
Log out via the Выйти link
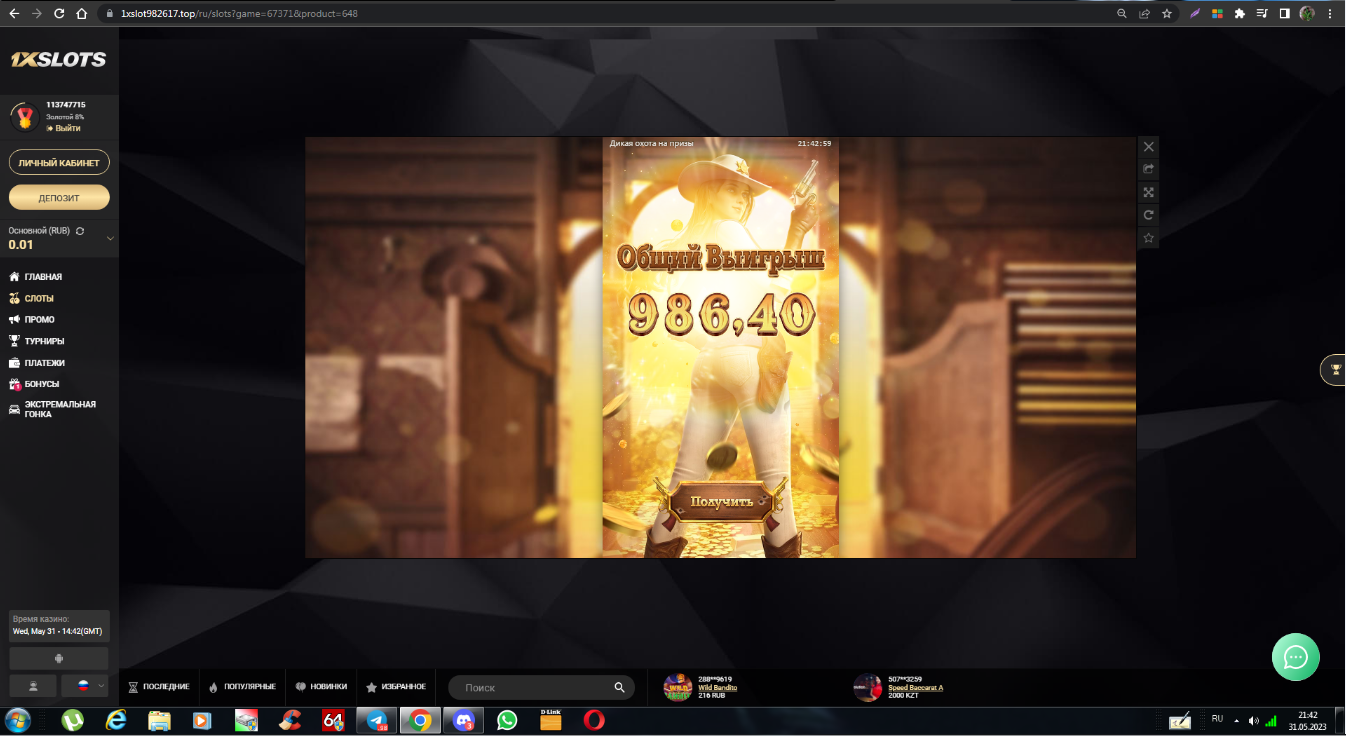tap(63, 129)
